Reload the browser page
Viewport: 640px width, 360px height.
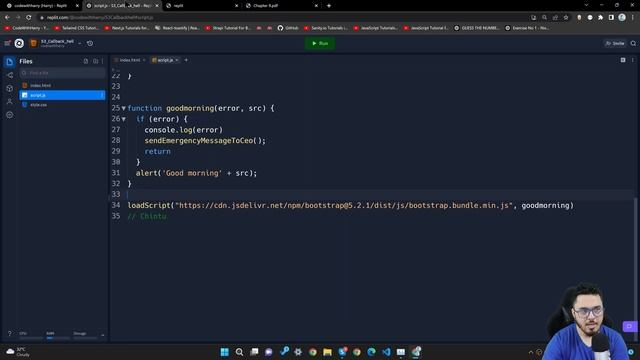(x=29, y=18)
